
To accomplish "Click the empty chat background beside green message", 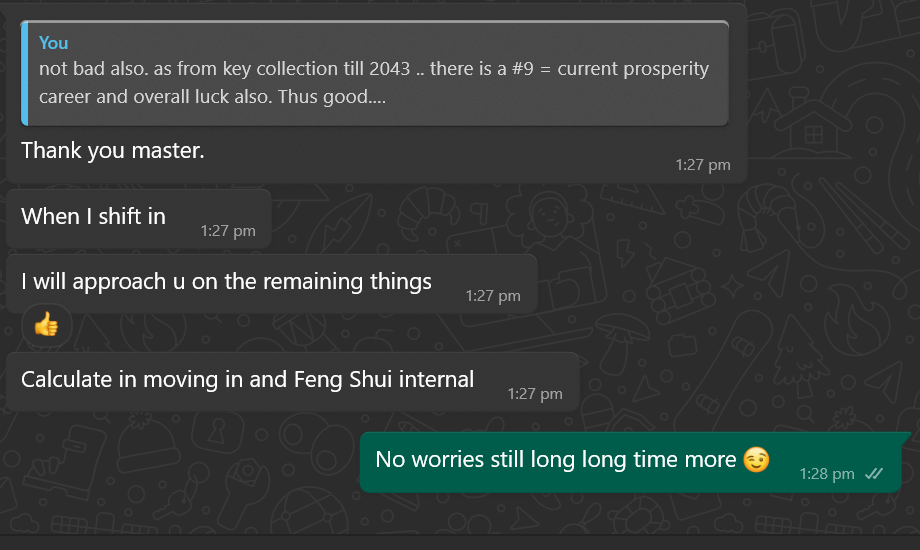I will (176, 464).
